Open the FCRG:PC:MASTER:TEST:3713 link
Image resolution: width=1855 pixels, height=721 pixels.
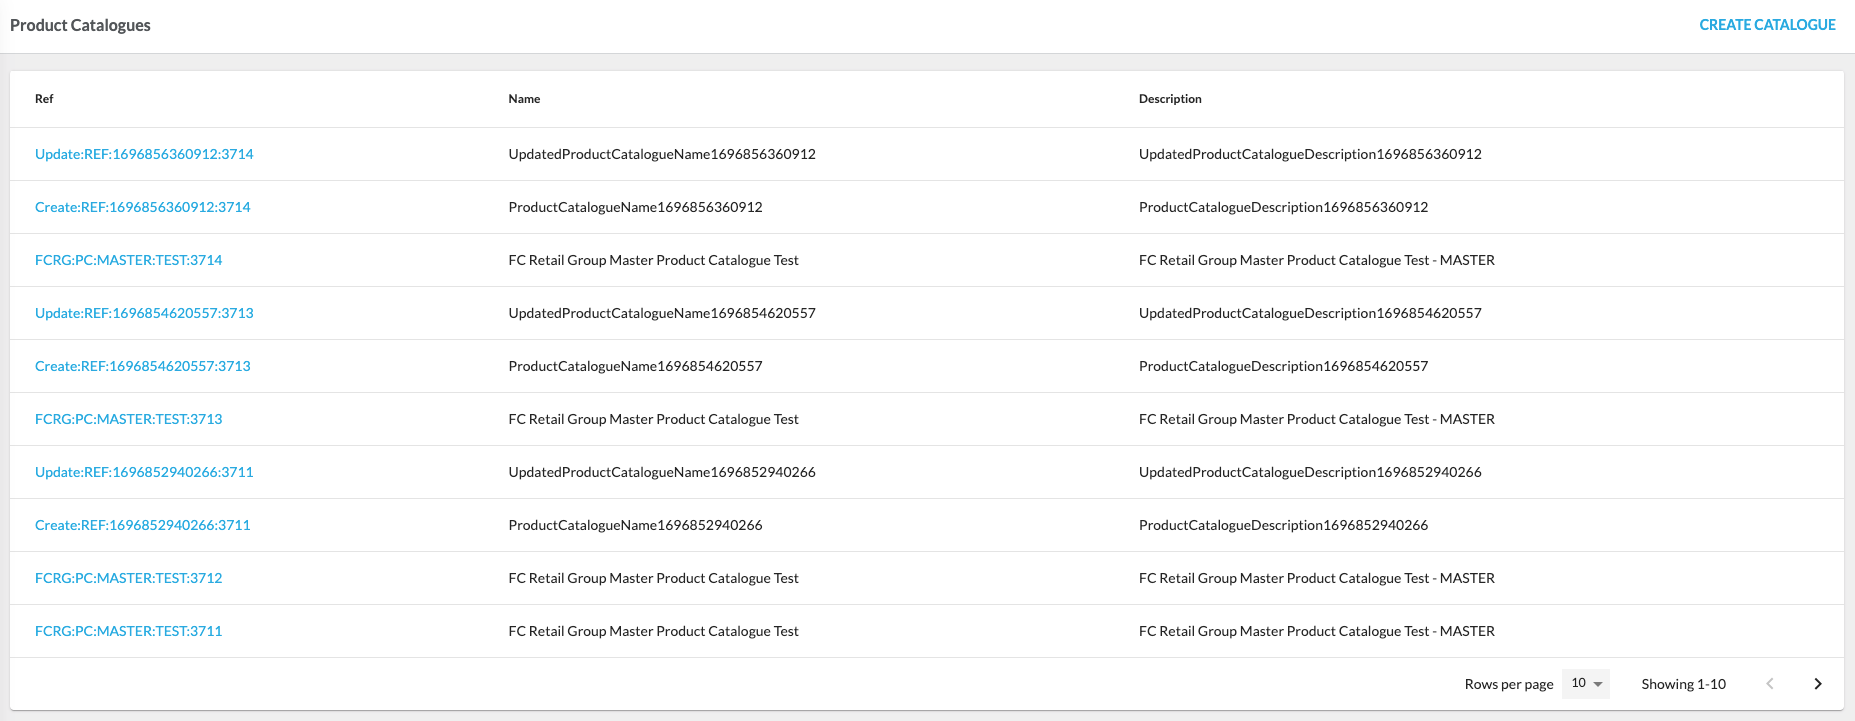(x=128, y=419)
